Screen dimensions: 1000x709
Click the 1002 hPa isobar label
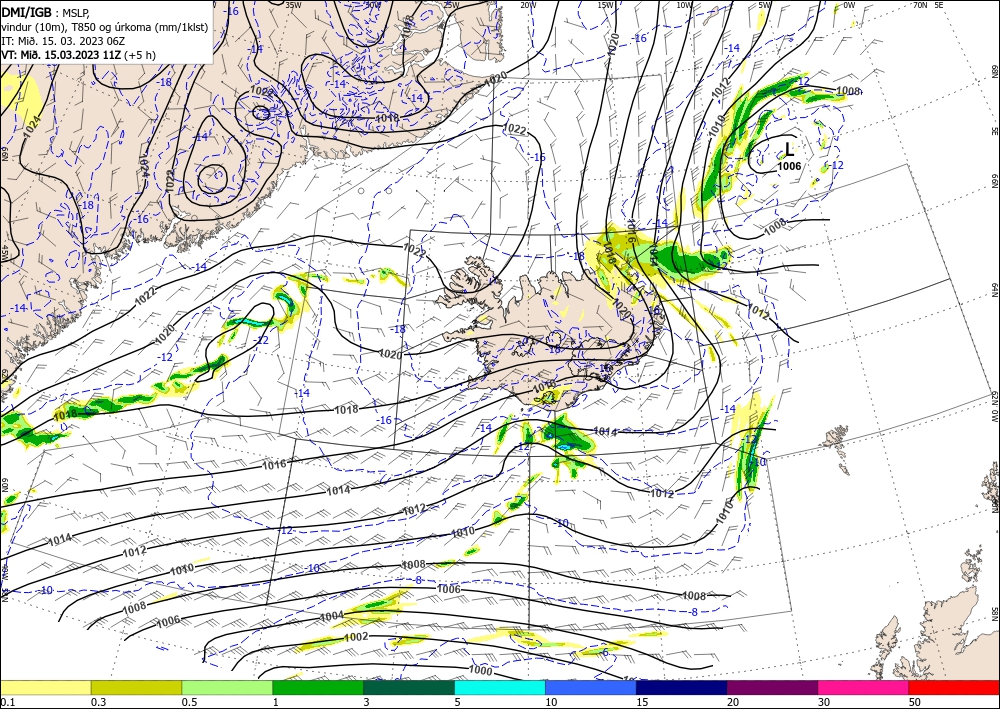tap(356, 637)
